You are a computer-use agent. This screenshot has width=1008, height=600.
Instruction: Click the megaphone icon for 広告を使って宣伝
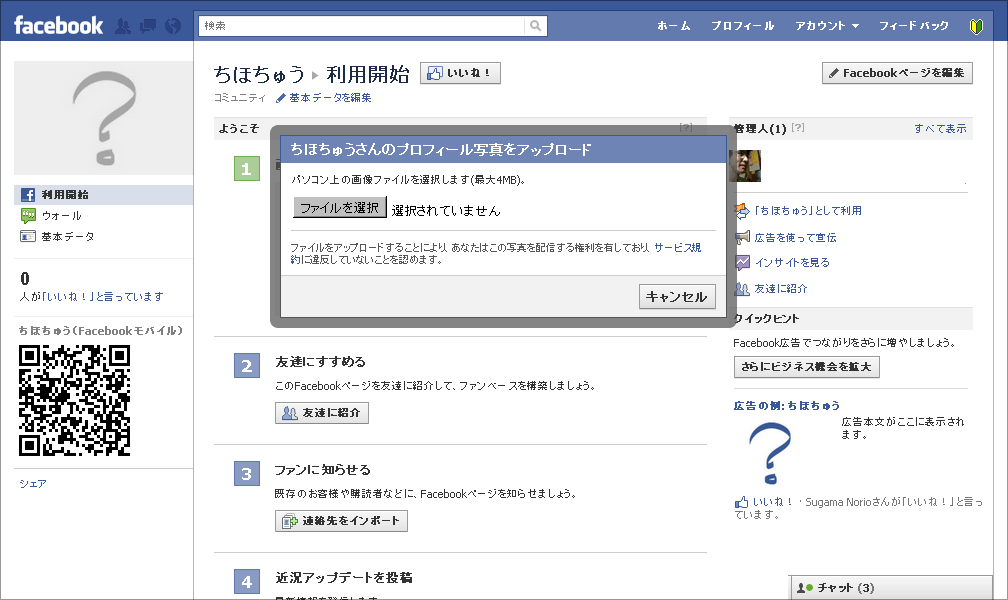[742, 237]
